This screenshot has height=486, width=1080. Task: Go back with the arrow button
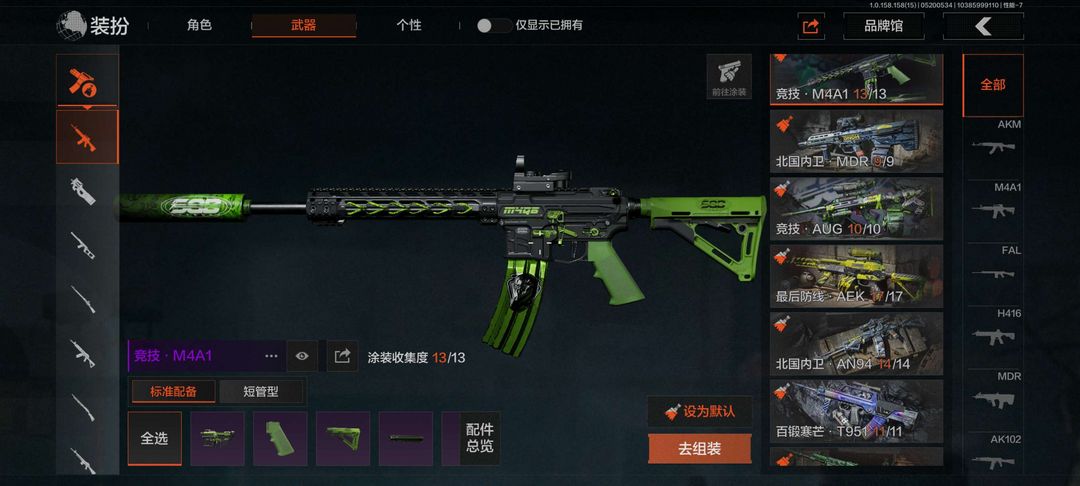(x=983, y=27)
